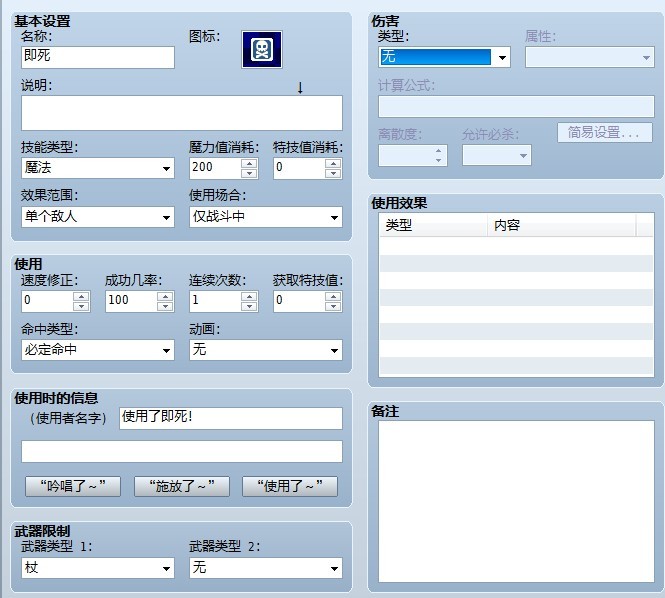The width and height of the screenshot is (665, 598).
Task: Open the 武器类型 1 dropdown showing 杖
Action: [98, 568]
